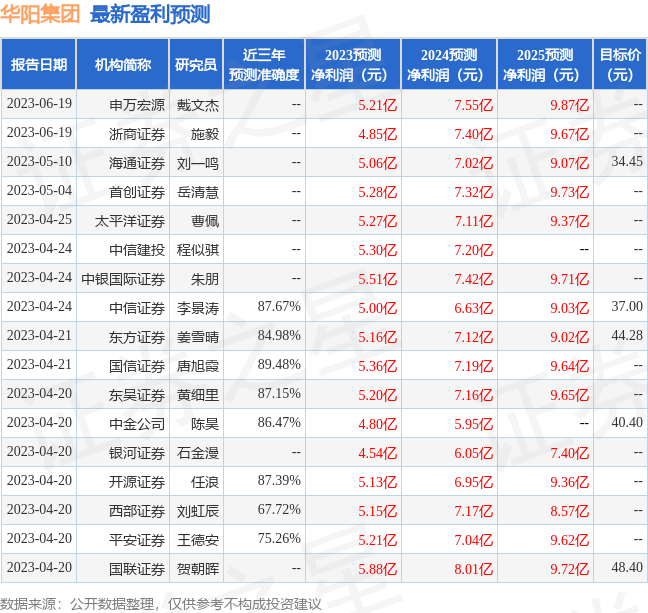This screenshot has height=613, width=648.
Task: Click the 5.51亿 profit value
Action: (377, 279)
